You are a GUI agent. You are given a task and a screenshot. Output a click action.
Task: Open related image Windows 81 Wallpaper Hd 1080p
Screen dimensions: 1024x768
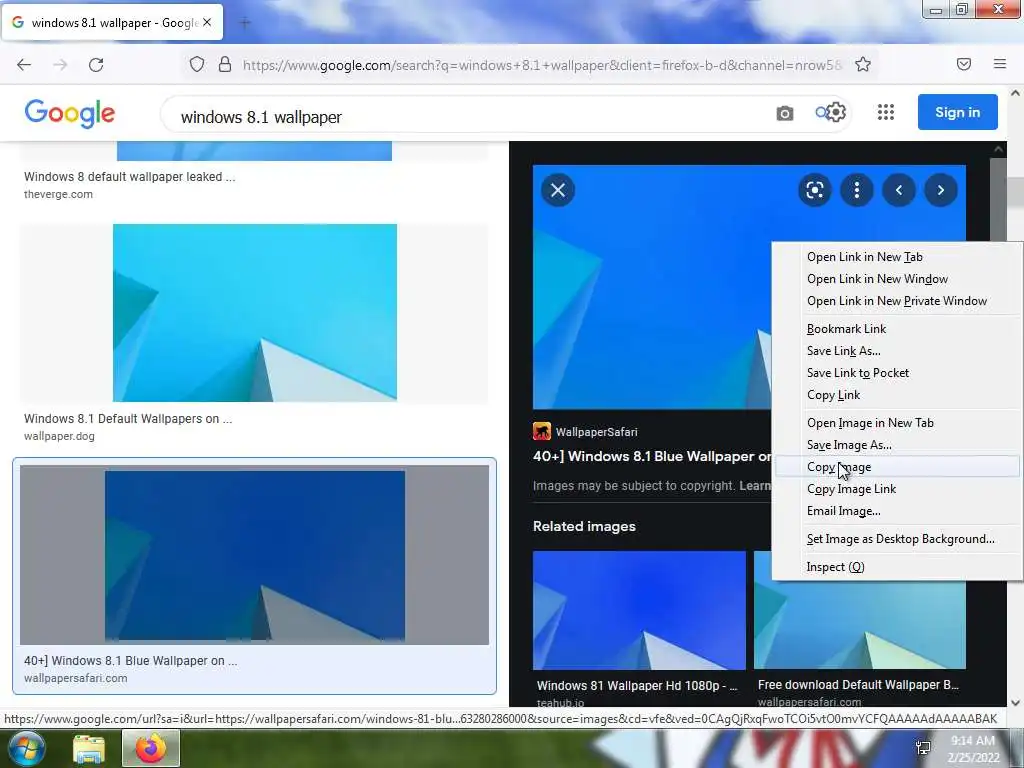[639, 610]
